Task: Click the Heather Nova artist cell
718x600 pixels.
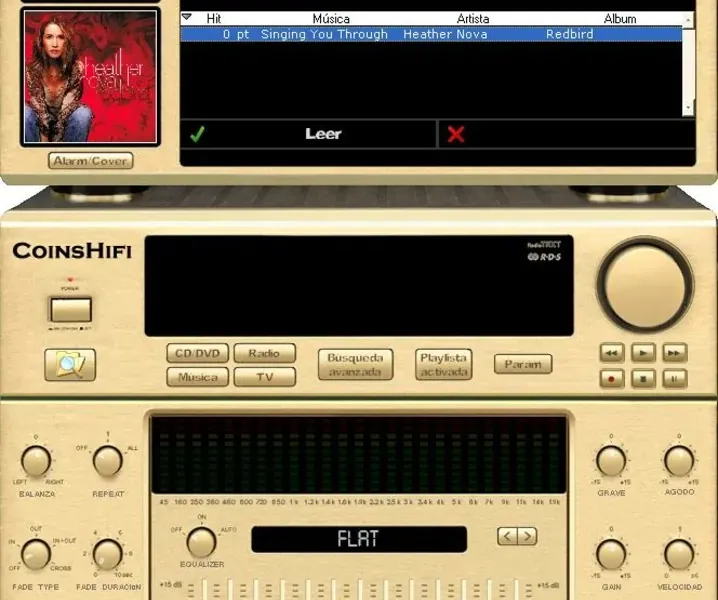Action: [445, 34]
